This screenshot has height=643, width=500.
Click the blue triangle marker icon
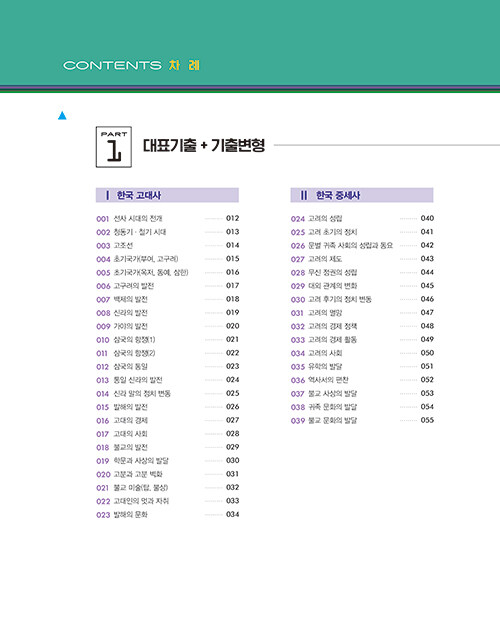tap(62, 116)
